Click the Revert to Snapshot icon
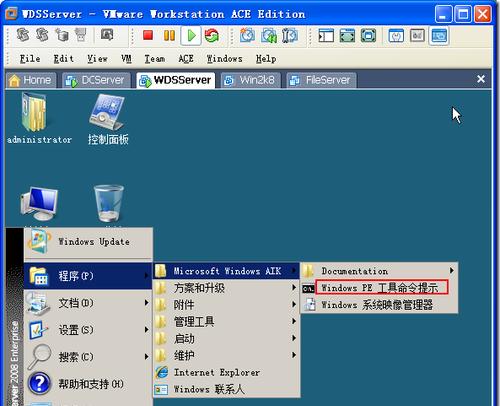The width and height of the screenshot is (500, 406). pos(269,35)
